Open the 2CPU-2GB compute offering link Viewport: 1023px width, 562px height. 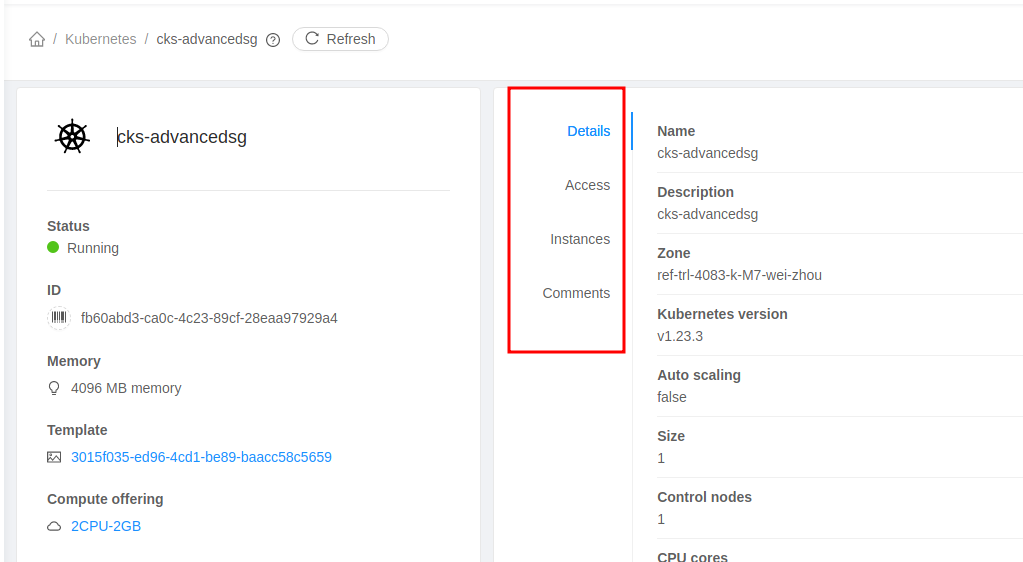tap(106, 526)
